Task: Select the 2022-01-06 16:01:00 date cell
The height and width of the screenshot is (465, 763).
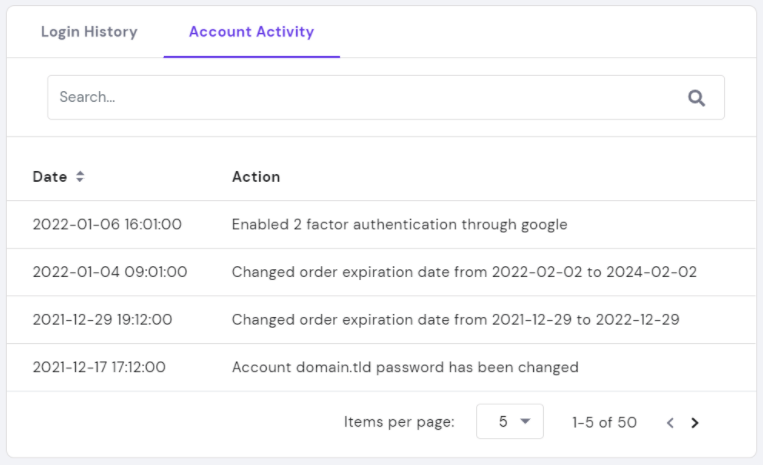Action: tap(107, 224)
